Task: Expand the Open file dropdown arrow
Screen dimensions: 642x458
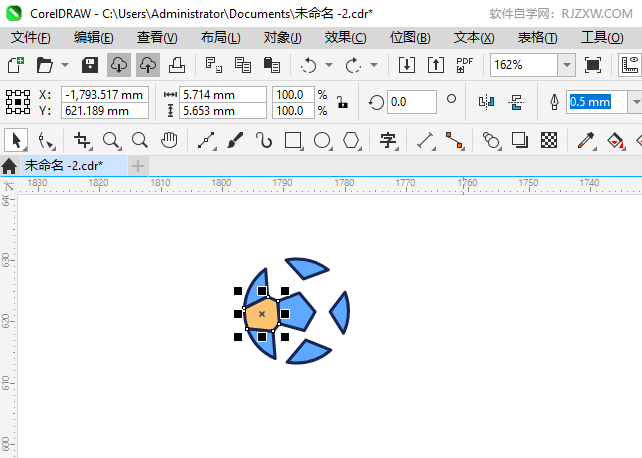Action: [65, 65]
